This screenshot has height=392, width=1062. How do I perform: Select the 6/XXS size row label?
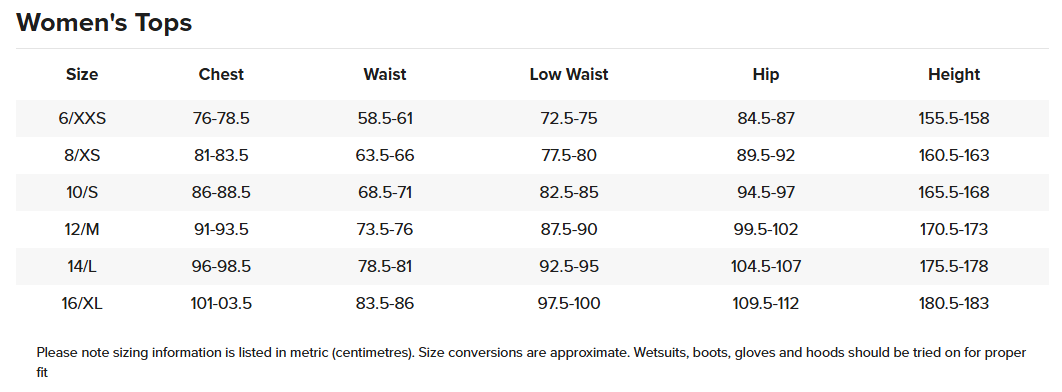pos(82,118)
